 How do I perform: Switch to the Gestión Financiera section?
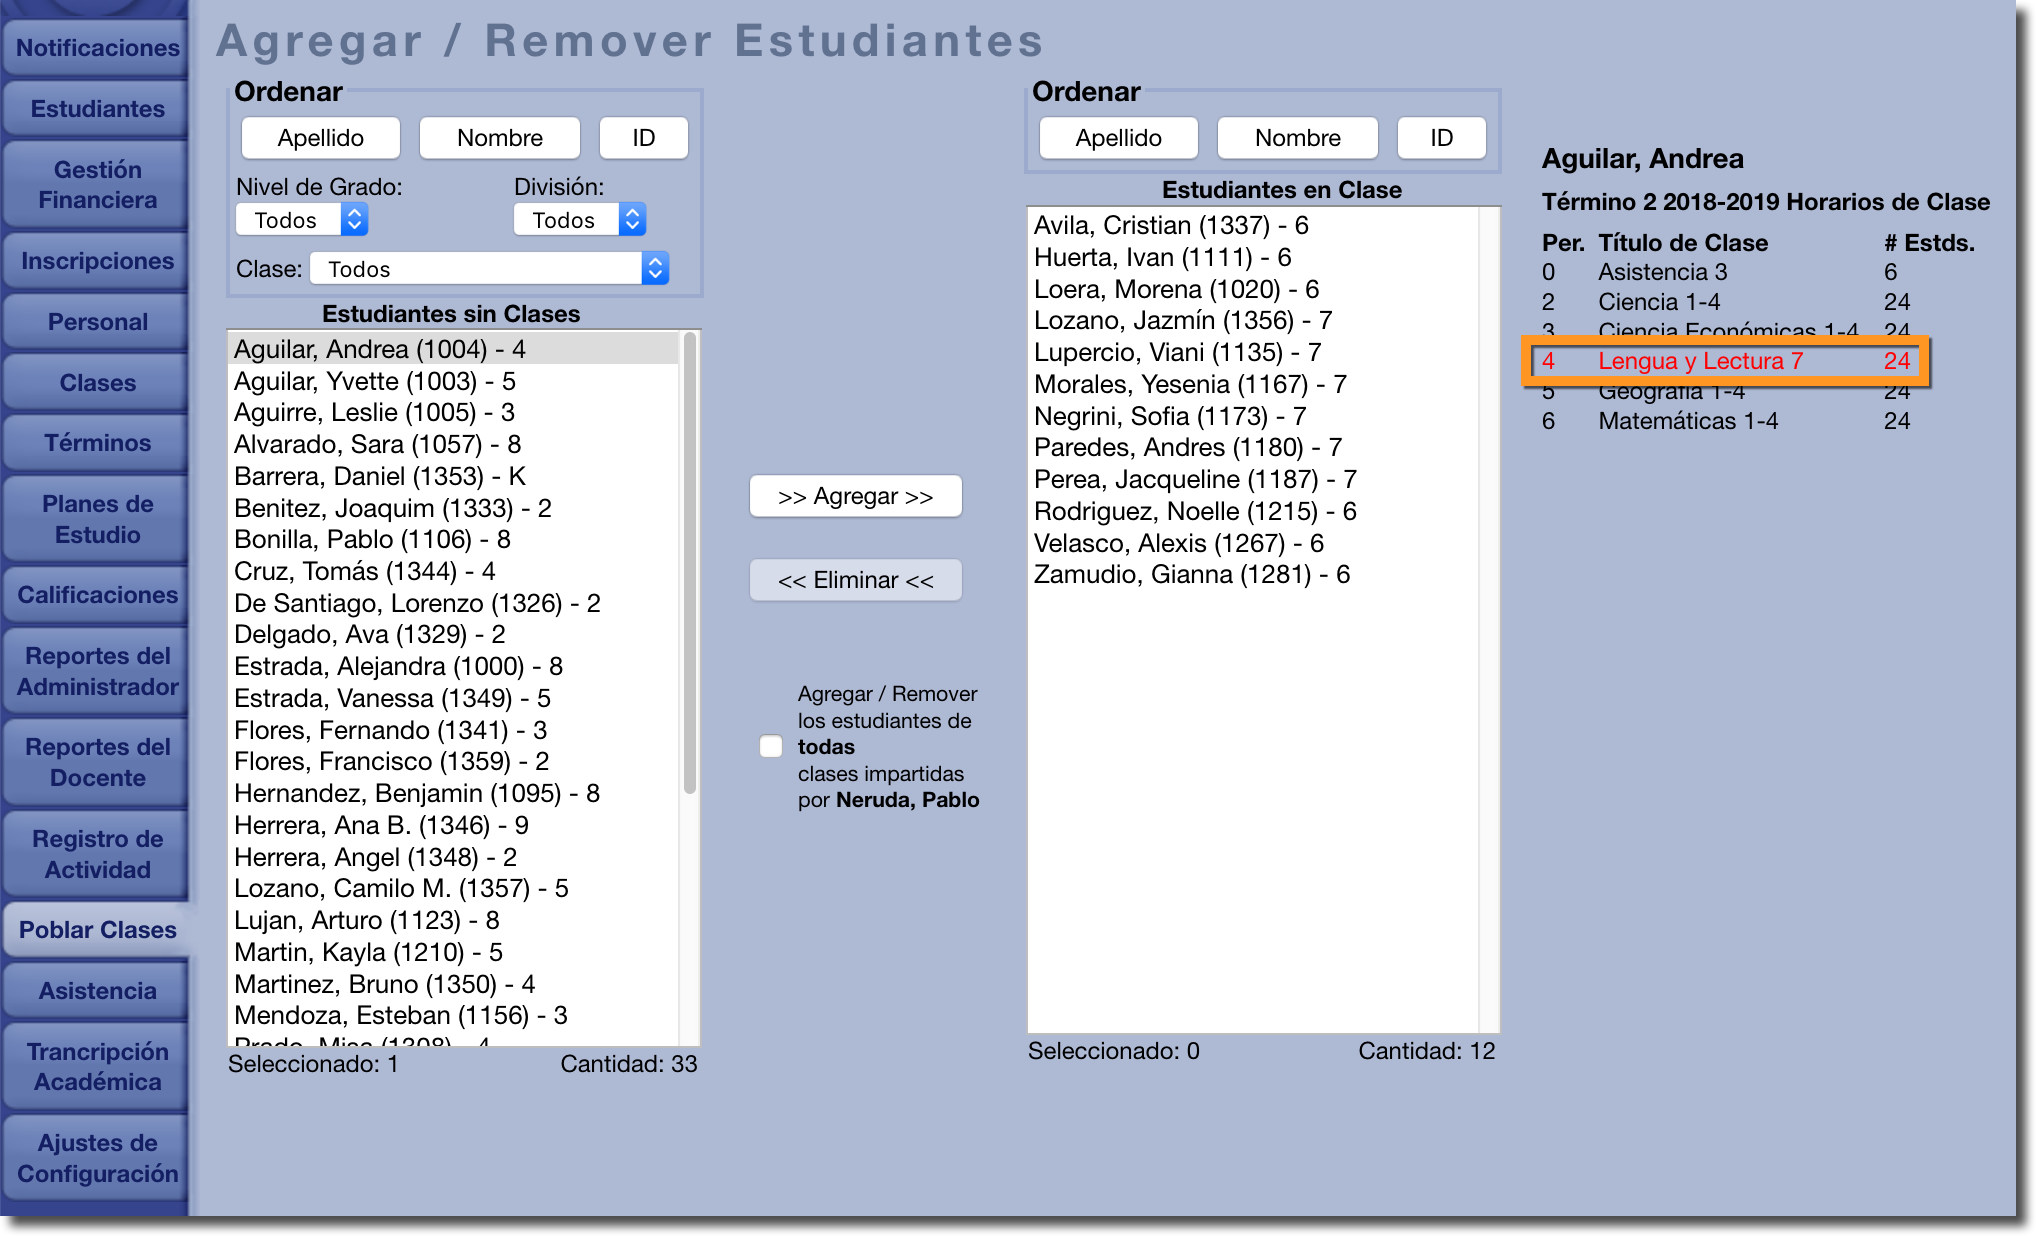(x=97, y=185)
